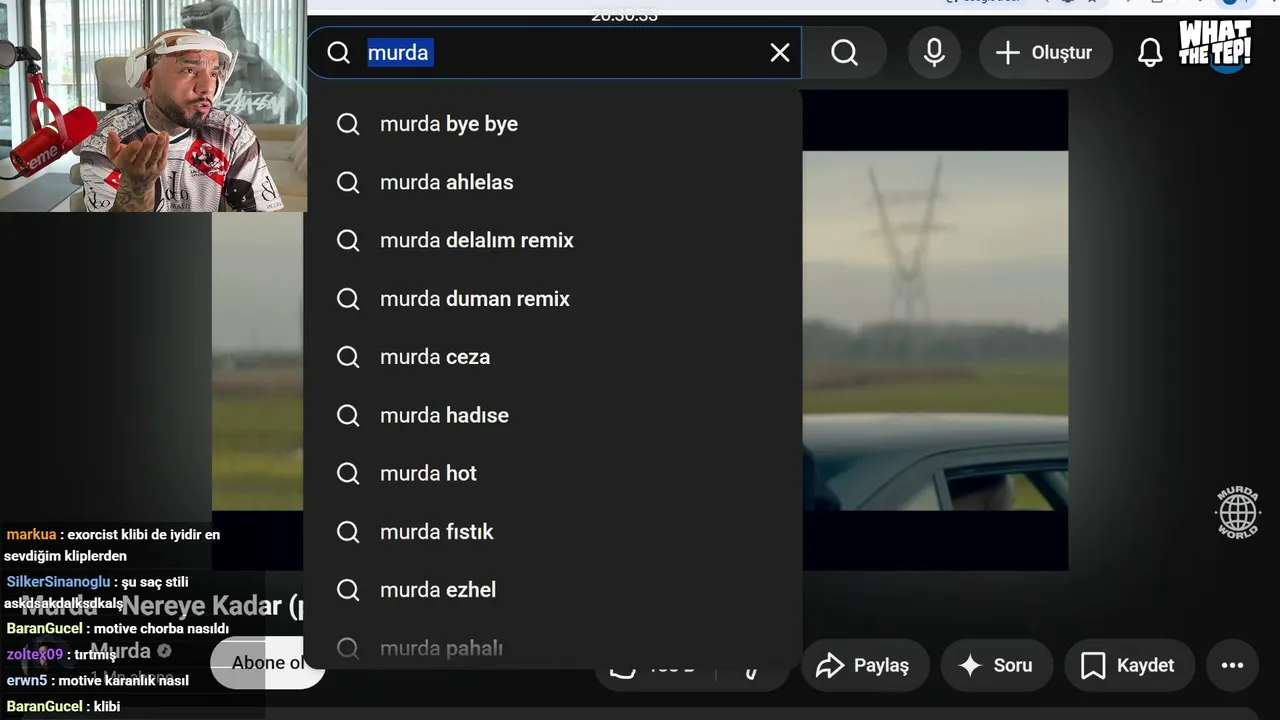This screenshot has width=1280, height=720.
Task: Choose the suggestion "murda fıstık"
Action: coord(553,531)
